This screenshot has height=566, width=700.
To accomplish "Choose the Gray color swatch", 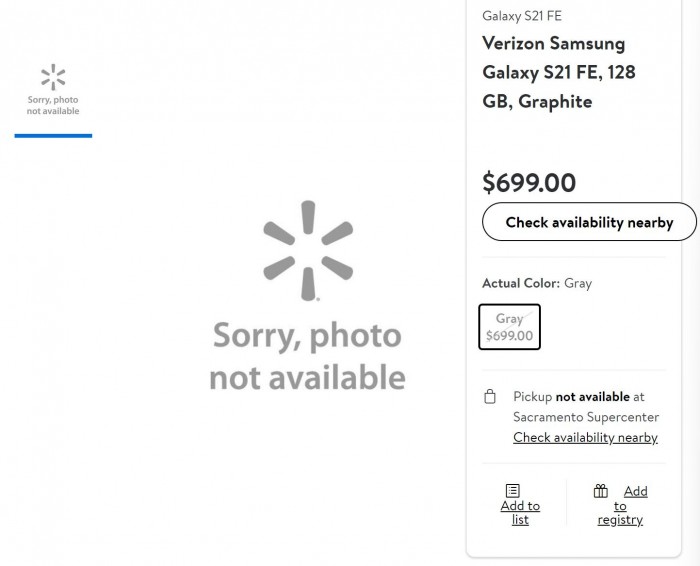I will point(509,327).
